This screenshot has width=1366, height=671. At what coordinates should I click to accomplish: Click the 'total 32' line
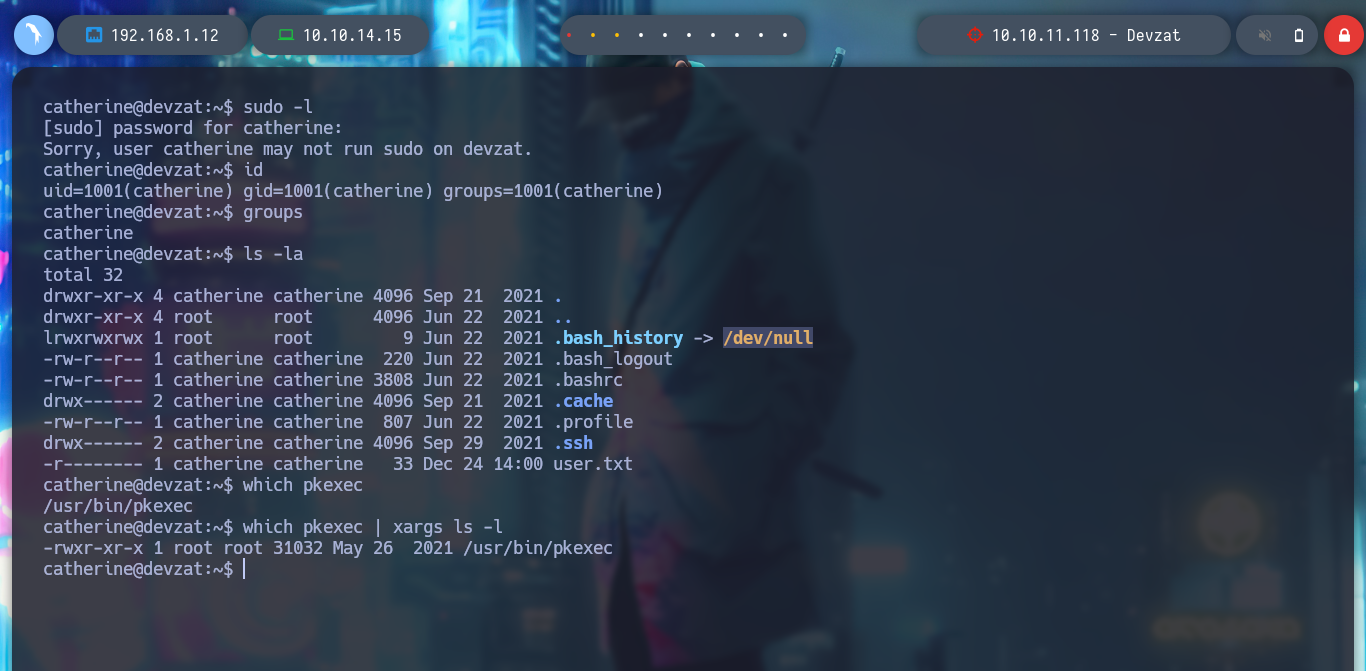coord(83,275)
